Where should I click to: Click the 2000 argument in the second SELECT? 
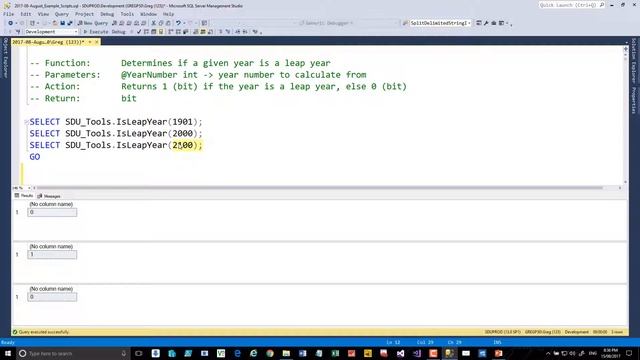pyautogui.click(x=182, y=133)
